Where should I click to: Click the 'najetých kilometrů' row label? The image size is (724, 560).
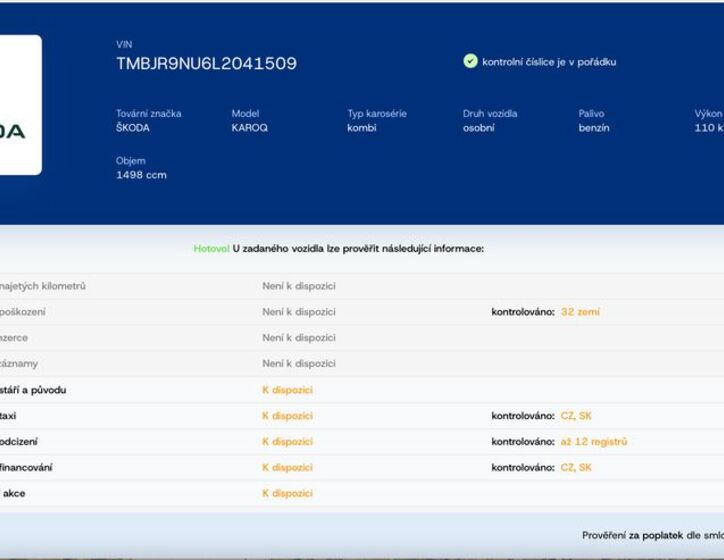pyautogui.click(x=42, y=286)
